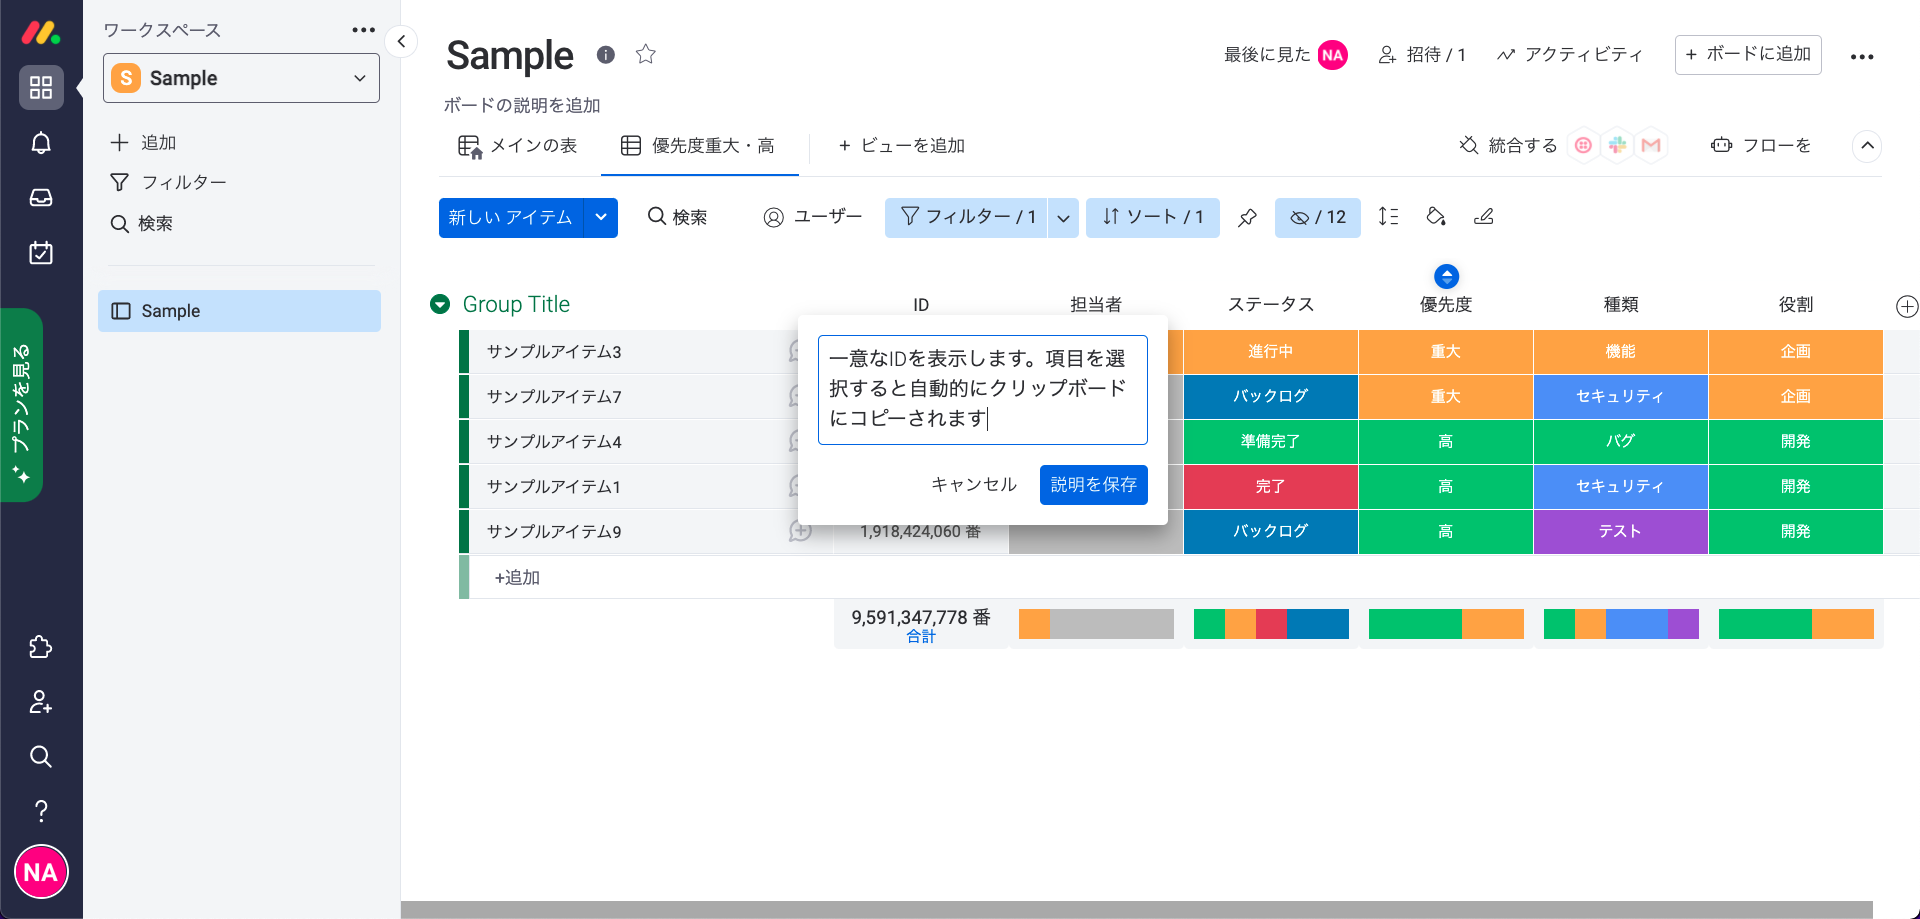Switch to the メインの表 tab
The image size is (1920, 919).
(518, 146)
